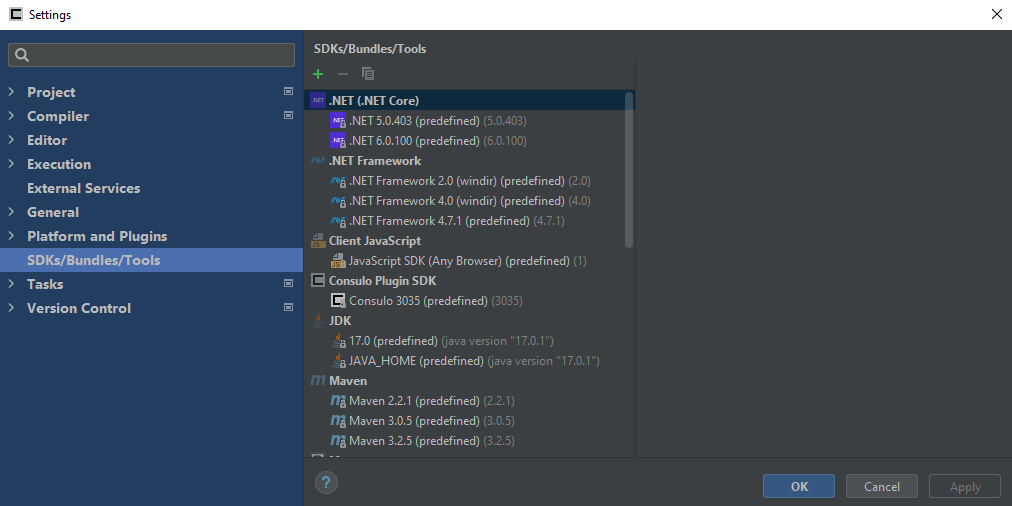
Task: Click the Project per-project settings icon
Action: [288, 92]
